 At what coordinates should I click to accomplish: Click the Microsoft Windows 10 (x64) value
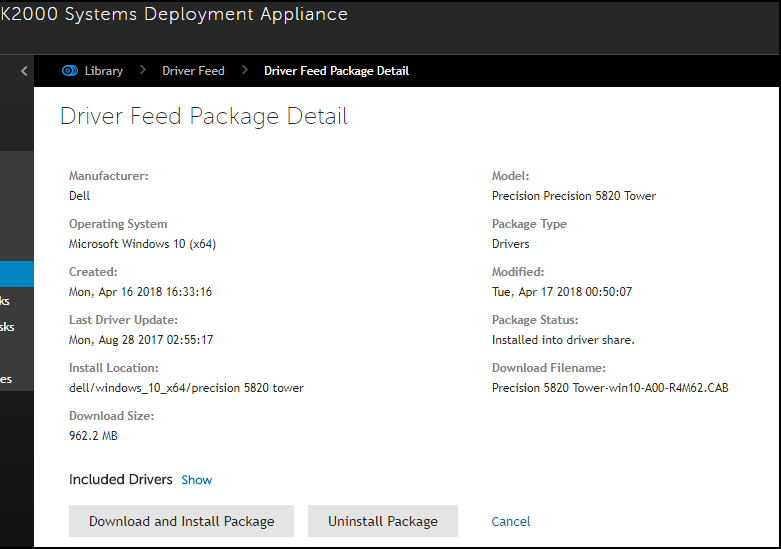pyautogui.click(x=142, y=244)
